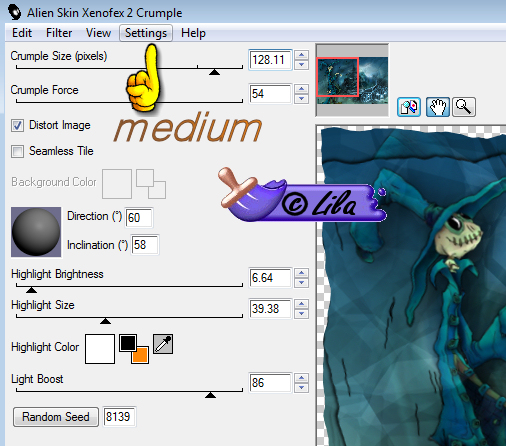Decrease Highlight Brightness with down arrow
Image resolution: width=506 pixels, height=446 pixels.
[302, 282]
